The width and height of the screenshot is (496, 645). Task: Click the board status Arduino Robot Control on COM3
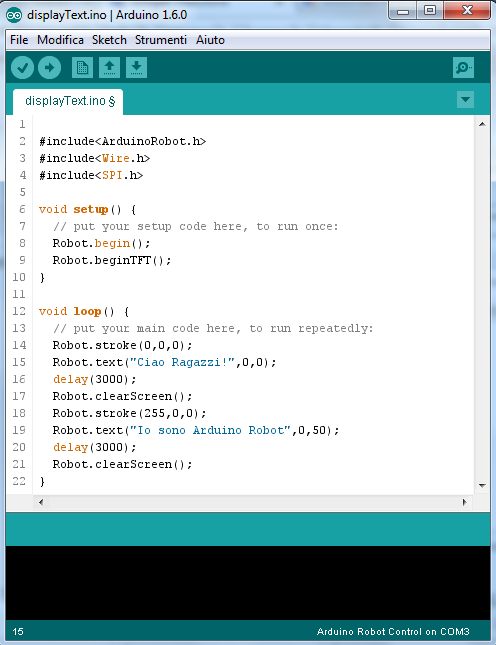coord(393,632)
